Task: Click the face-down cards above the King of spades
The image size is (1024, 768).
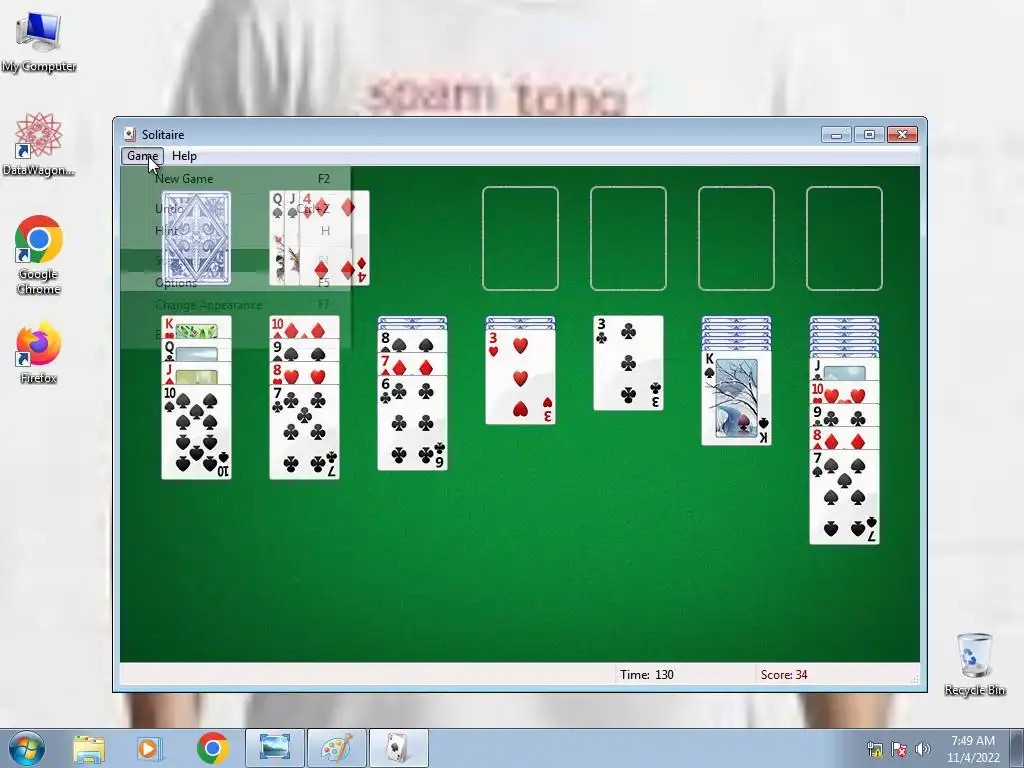Action: (736, 333)
